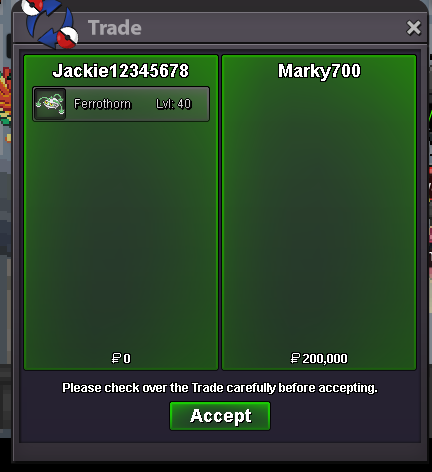
Task: Click the empty area of Marky700's offer panel
Action: pos(319,217)
